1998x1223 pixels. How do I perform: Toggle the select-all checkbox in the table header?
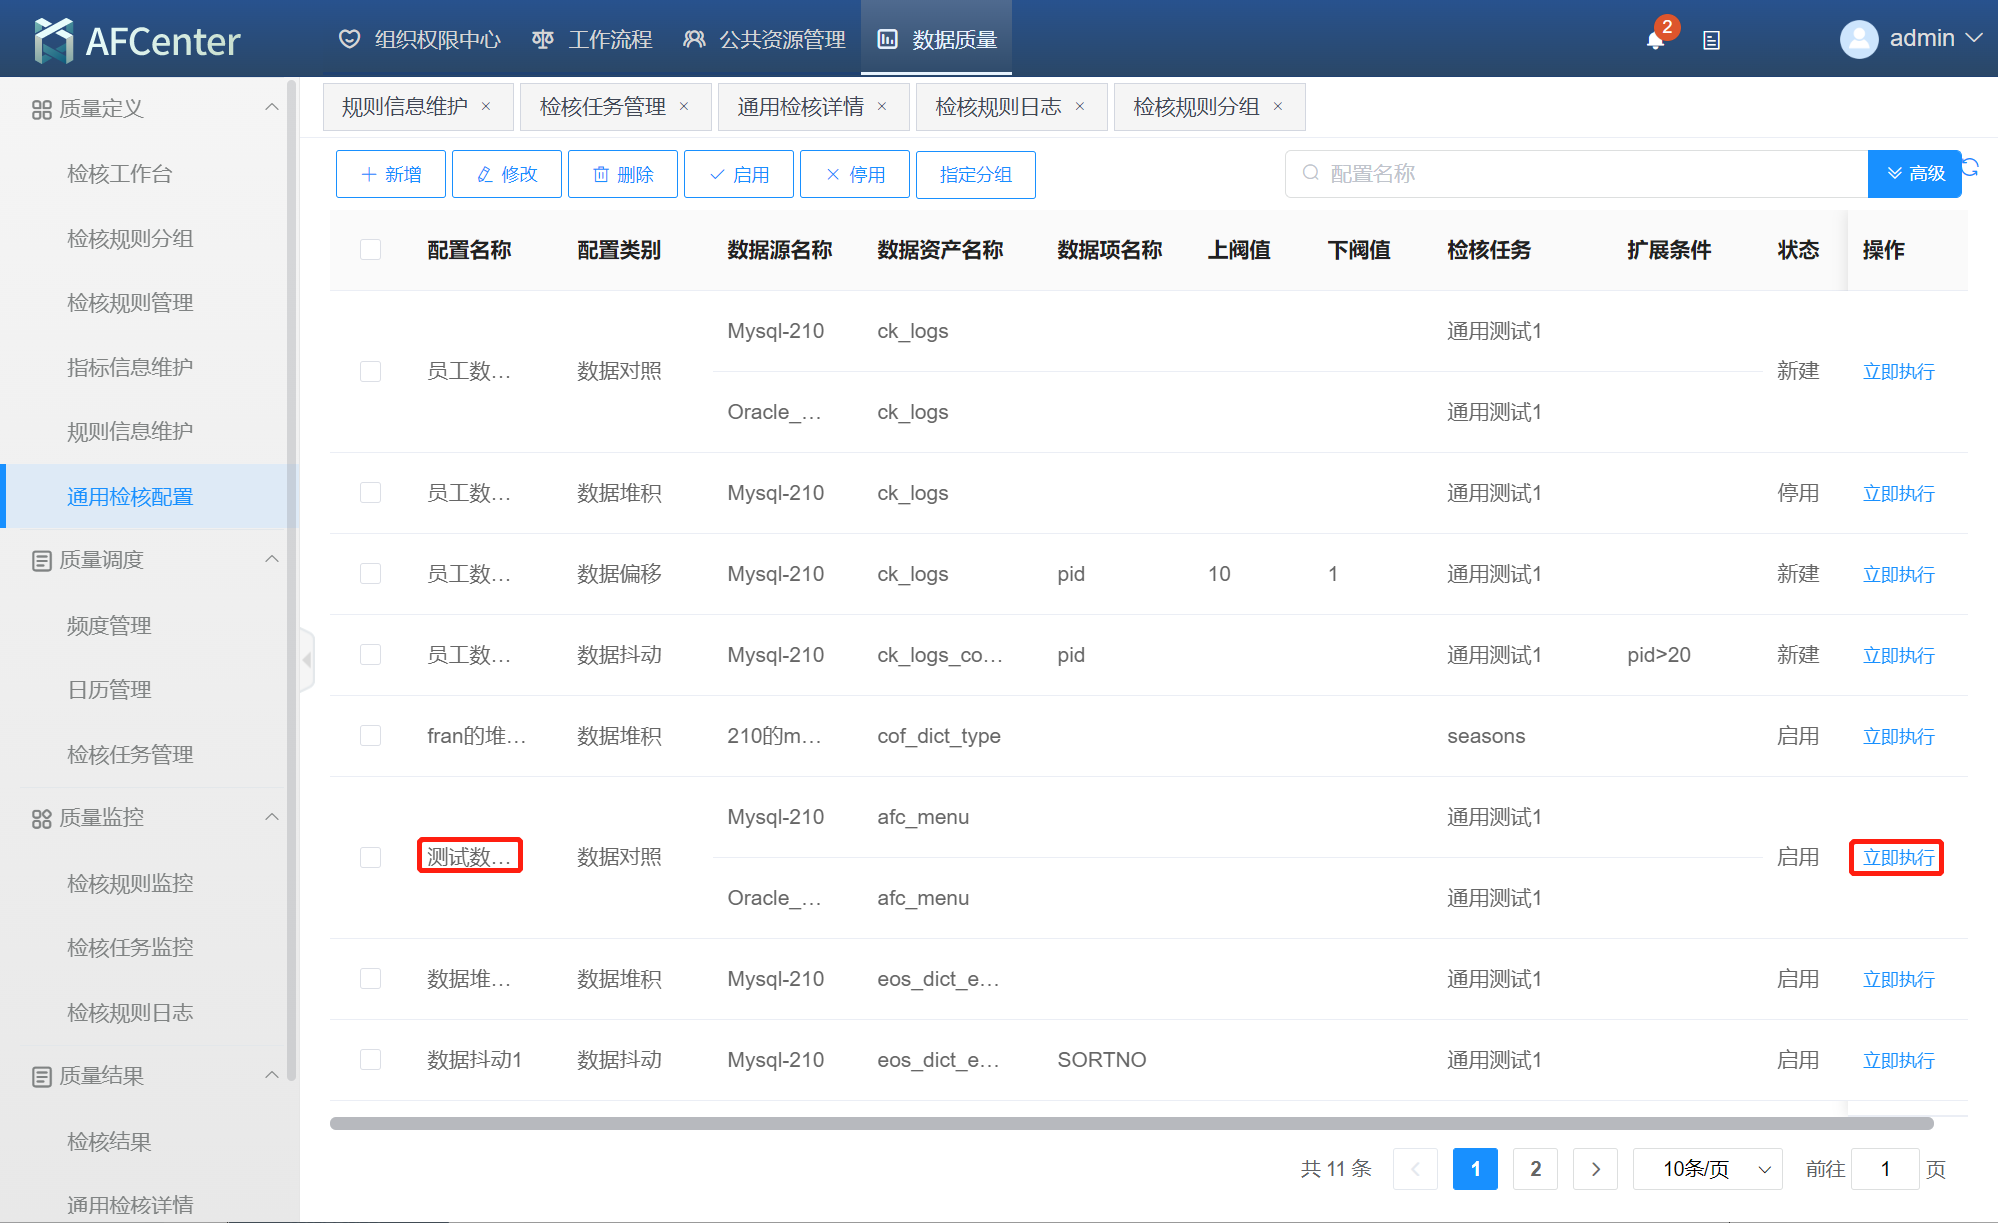tap(370, 249)
